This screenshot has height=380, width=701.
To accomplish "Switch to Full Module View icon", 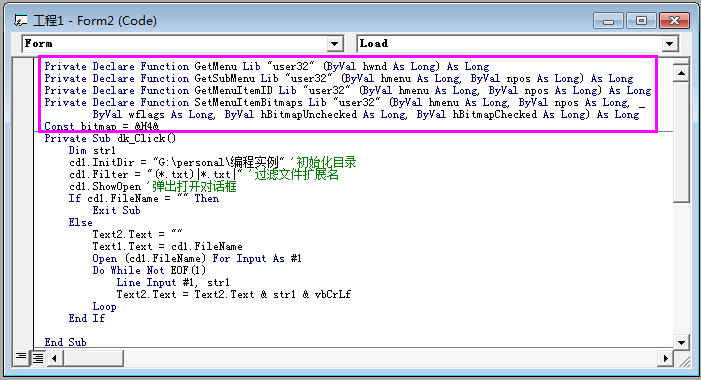I will pyautogui.click(x=38, y=358).
